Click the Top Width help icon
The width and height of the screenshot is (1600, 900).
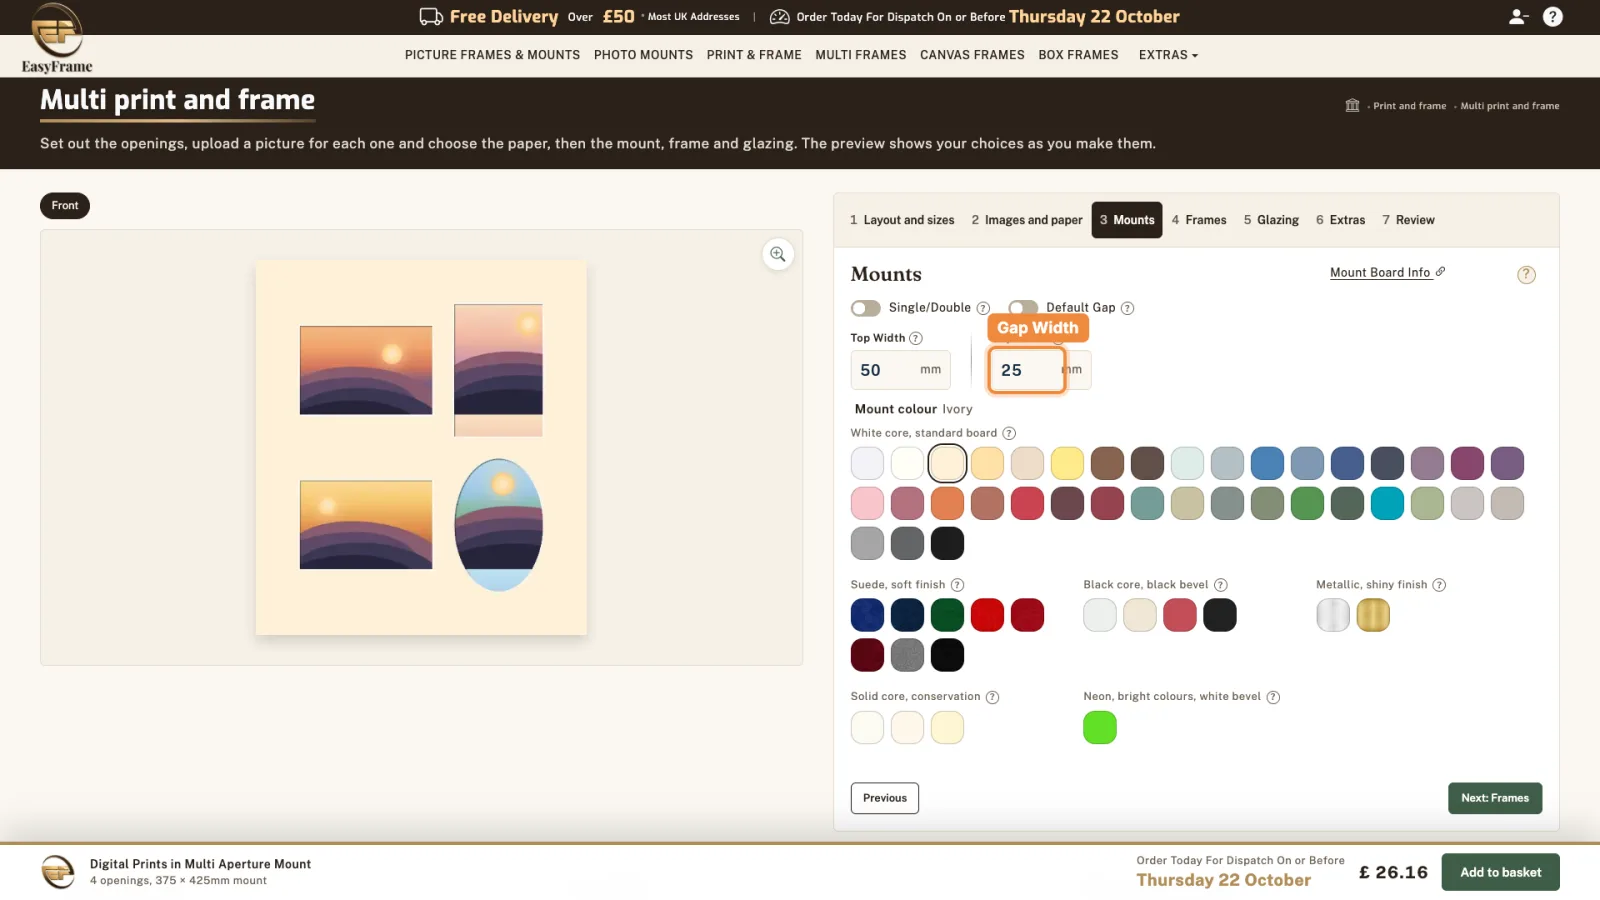(x=916, y=338)
